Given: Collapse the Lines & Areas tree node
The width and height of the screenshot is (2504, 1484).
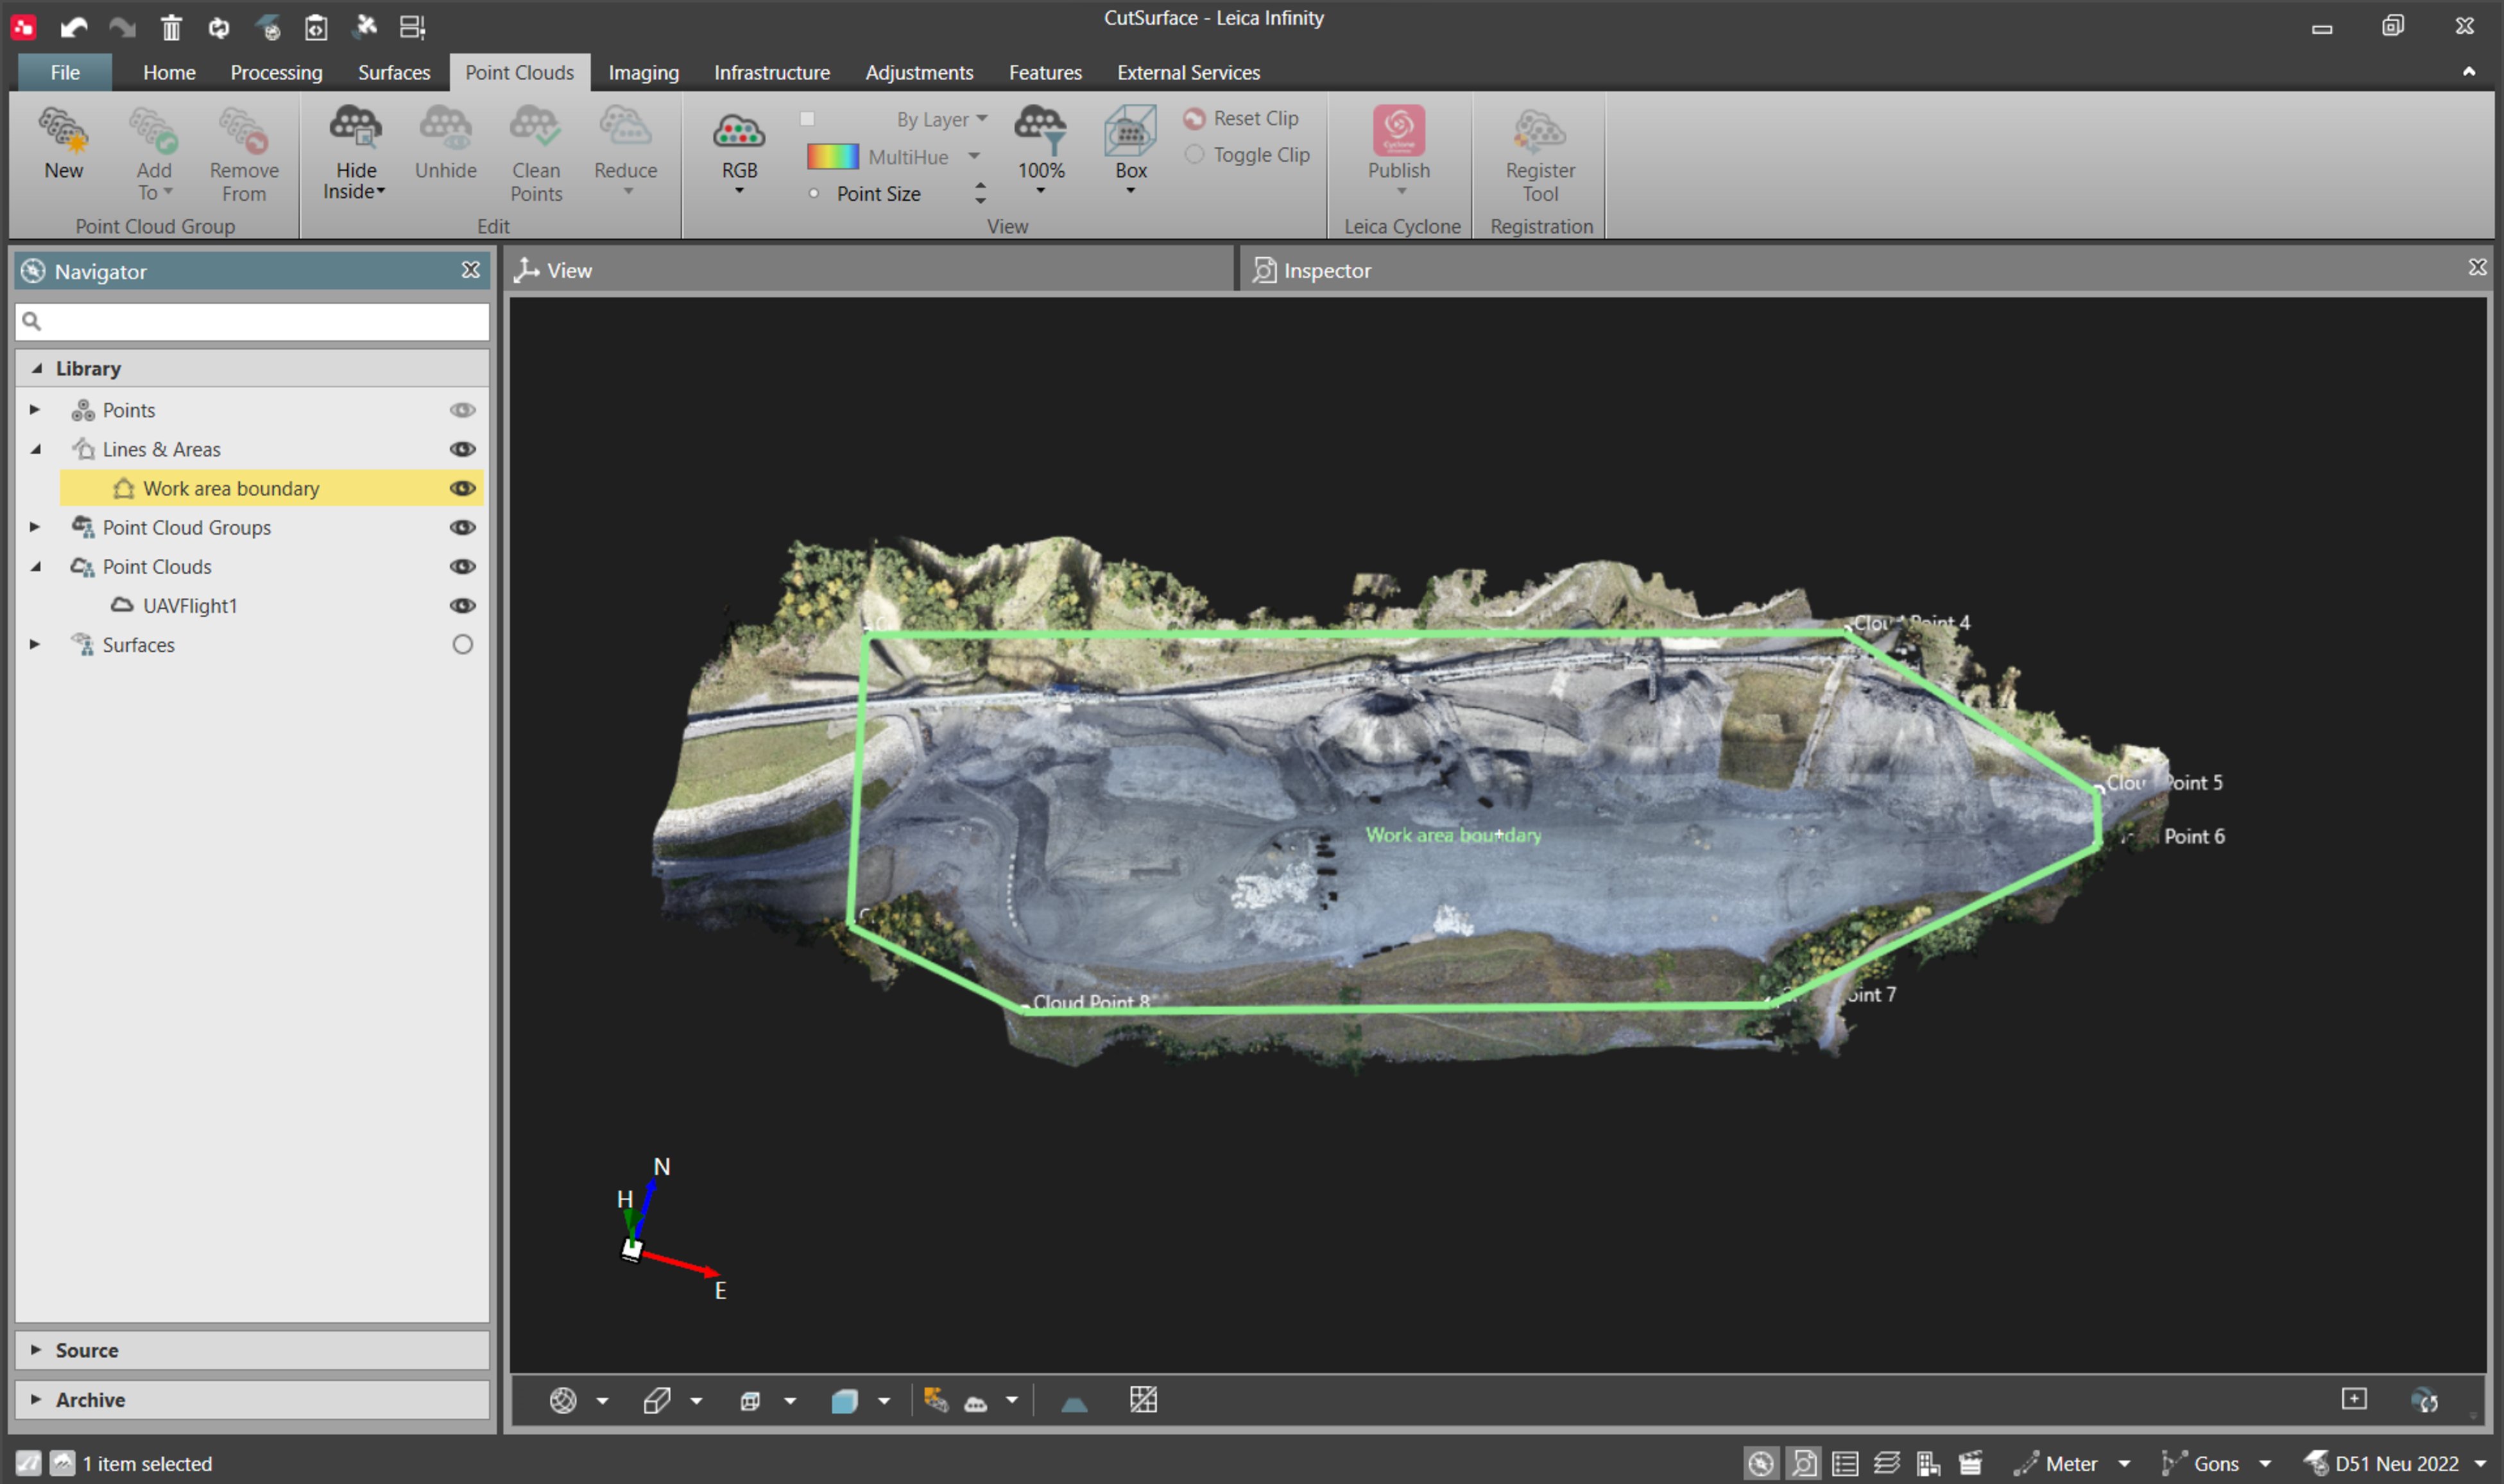Looking at the screenshot, I should (36, 449).
